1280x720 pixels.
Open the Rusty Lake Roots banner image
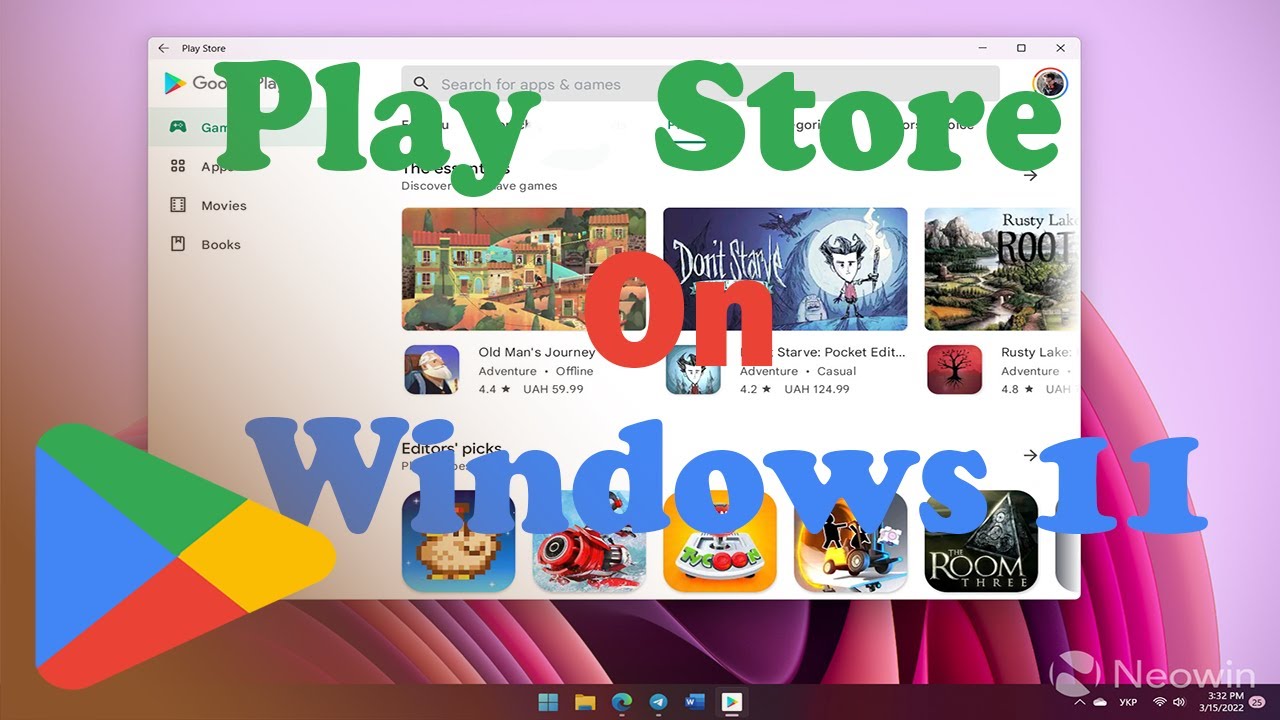1001,269
